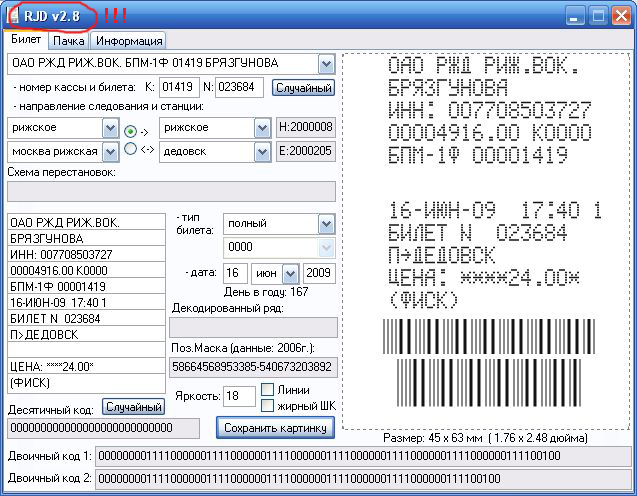This screenshot has height=496, width=637.
Task: Enable the жирный ШК checkbox
Action: point(267,405)
